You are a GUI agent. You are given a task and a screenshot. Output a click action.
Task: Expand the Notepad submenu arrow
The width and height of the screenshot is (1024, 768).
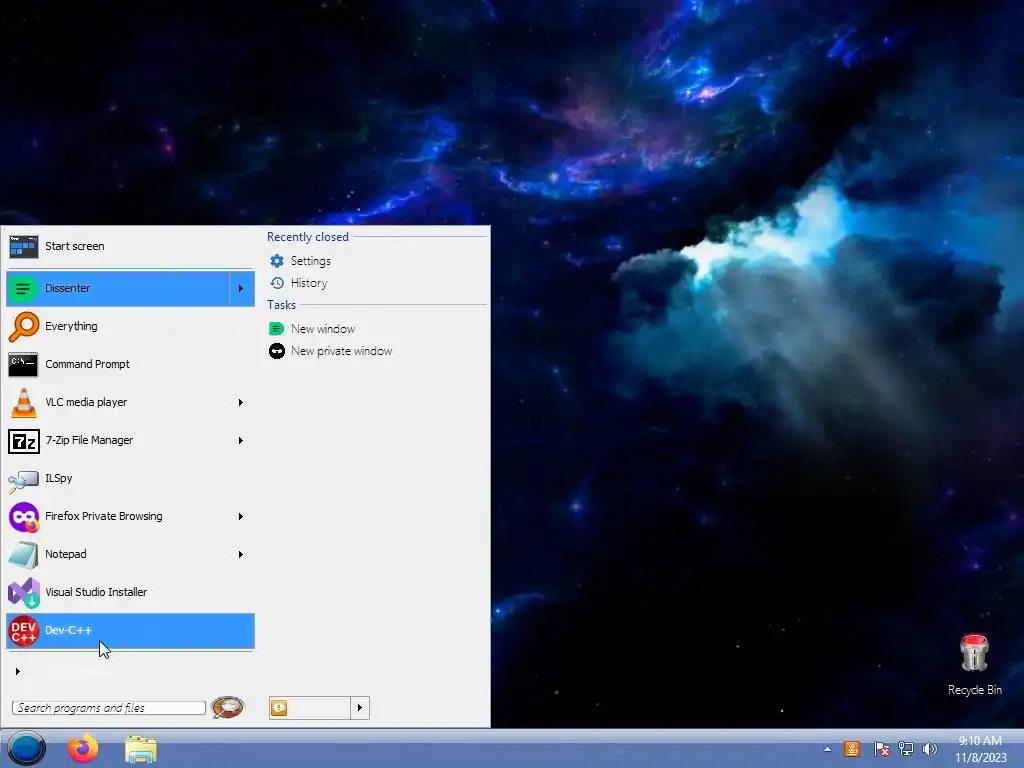pyautogui.click(x=241, y=554)
